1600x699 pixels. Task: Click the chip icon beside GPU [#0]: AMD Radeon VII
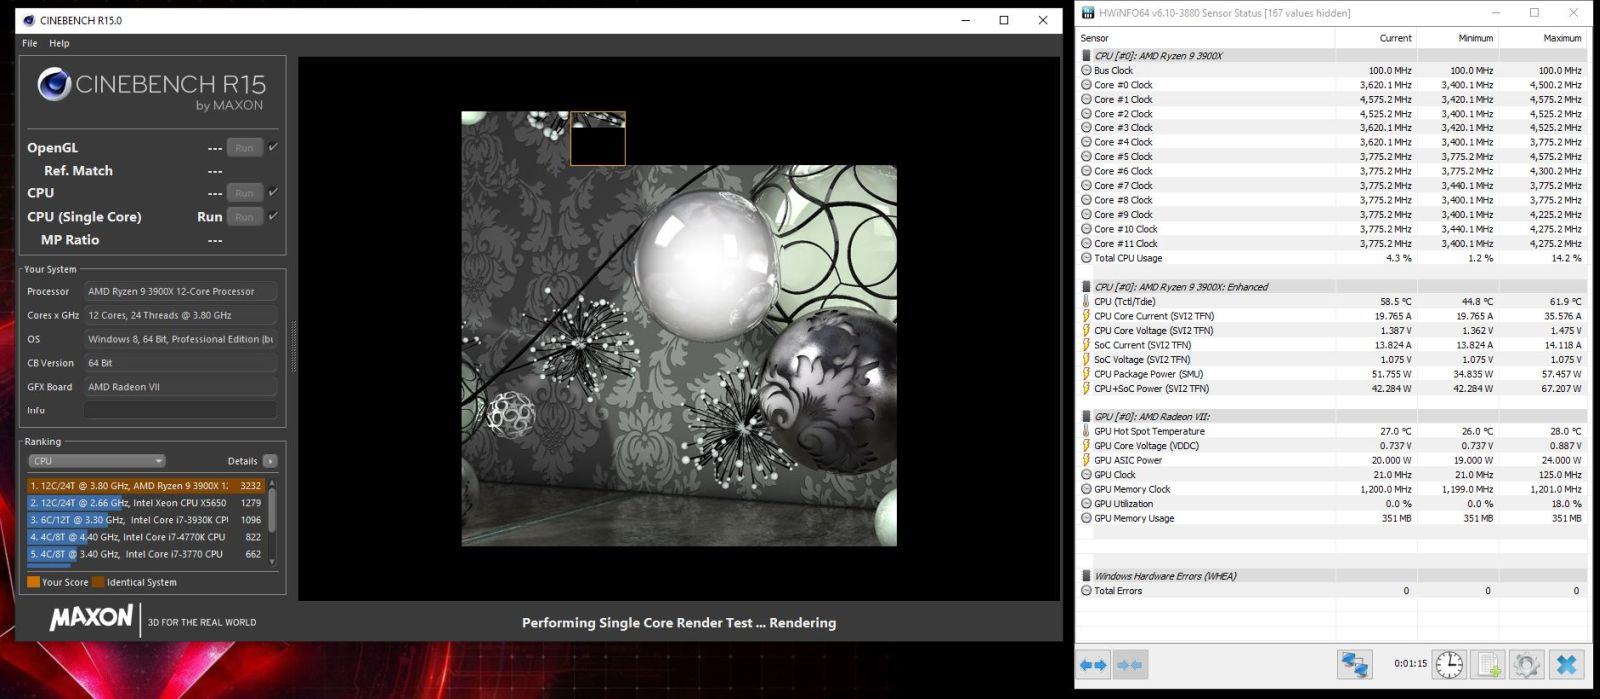[1086, 417]
